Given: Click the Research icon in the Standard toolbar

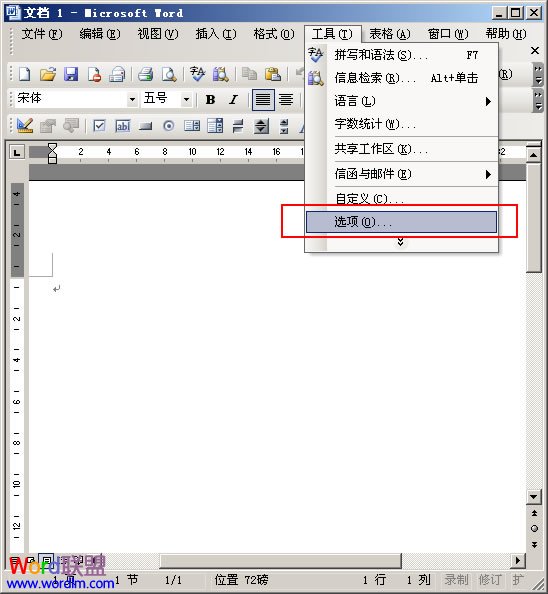Looking at the screenshot, I should pyautogui.click(x=220, y=74).
